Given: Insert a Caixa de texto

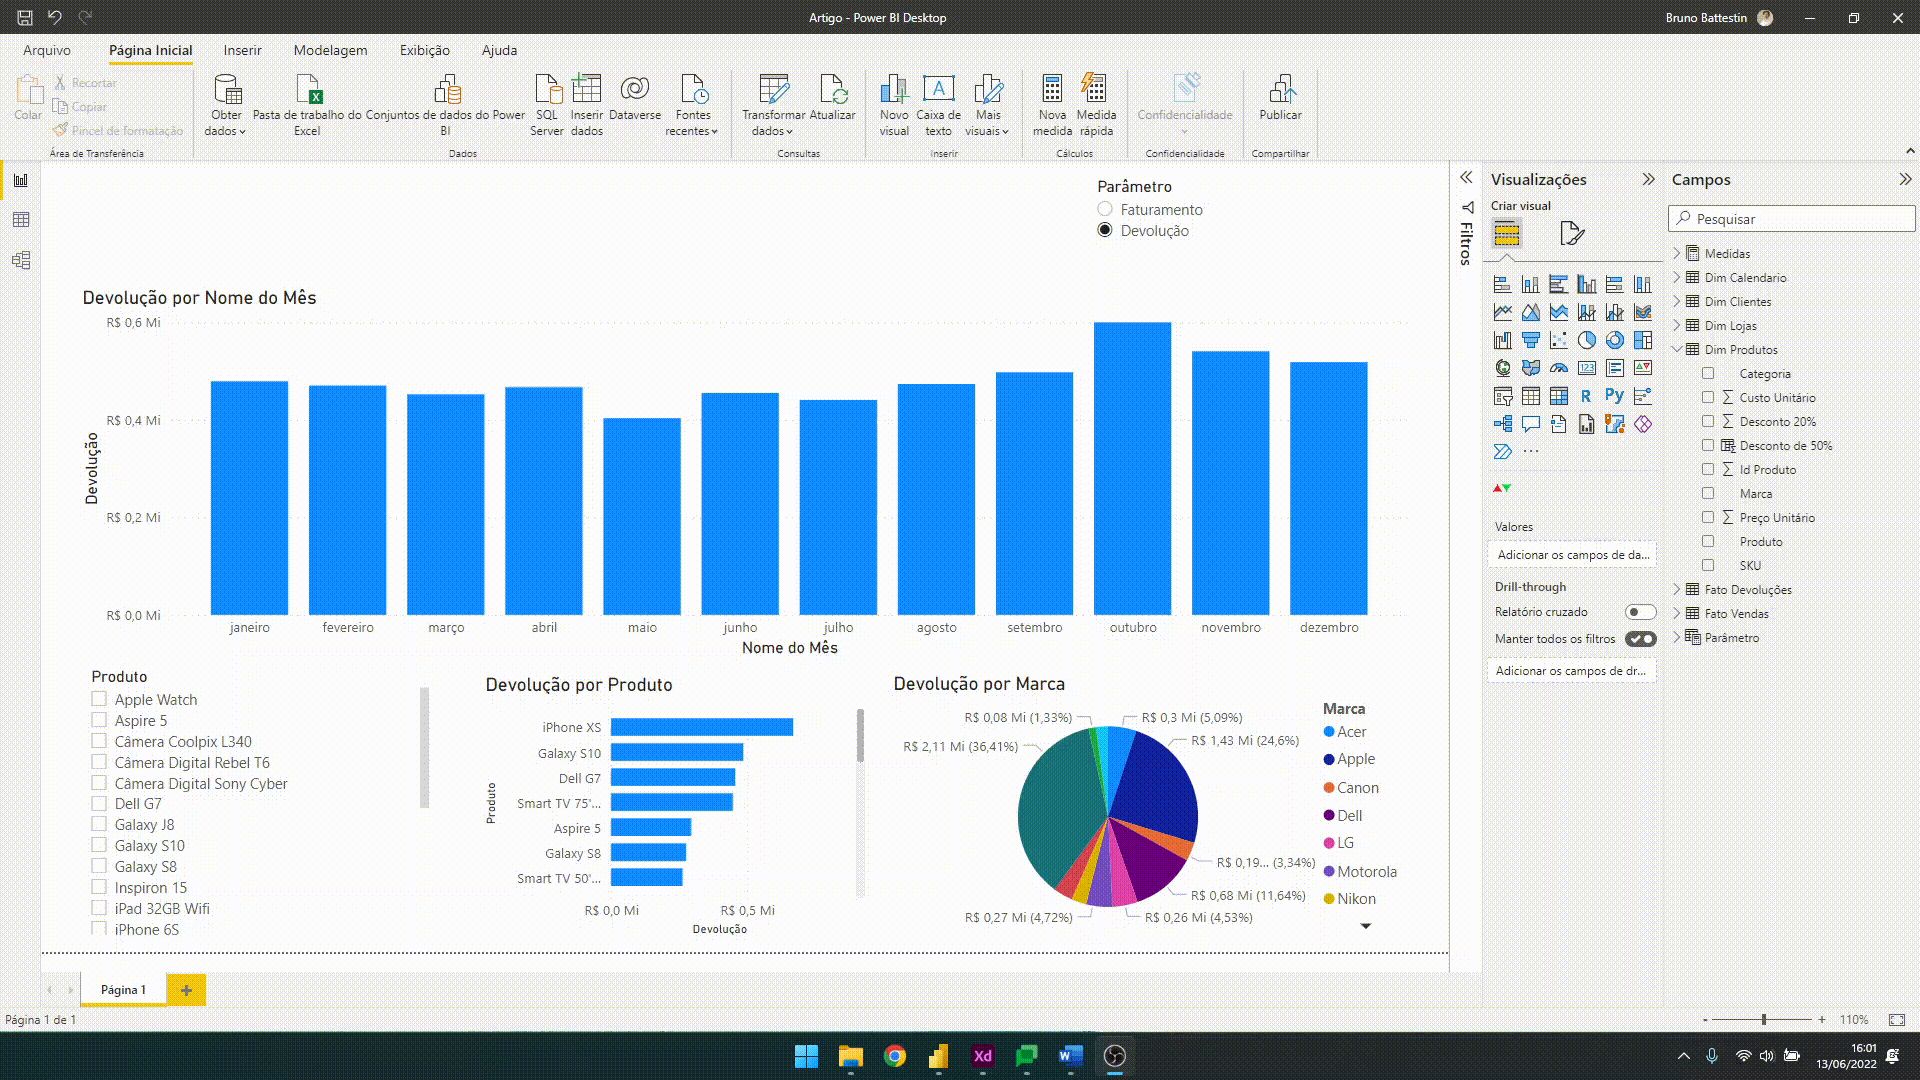Looking at the screenshot, I should [x=938, y=105].
